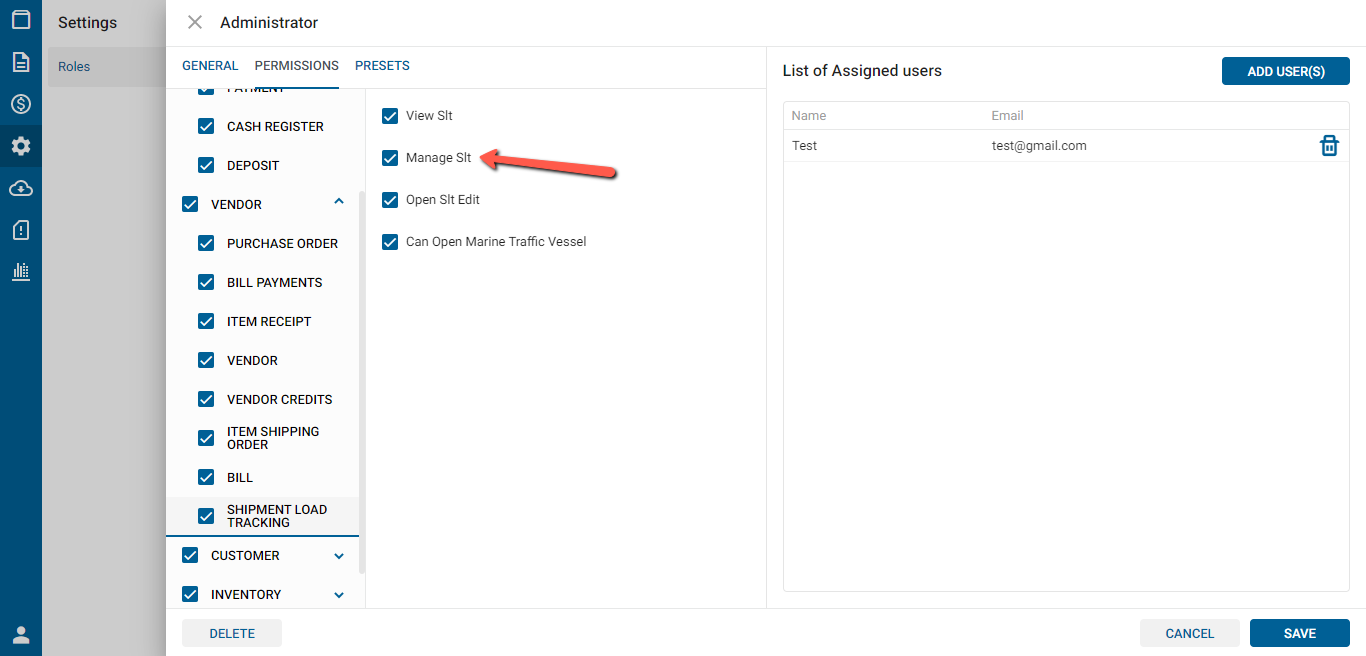
Task: Collapse the Vendor permissions section
Action: coord(339,203)
